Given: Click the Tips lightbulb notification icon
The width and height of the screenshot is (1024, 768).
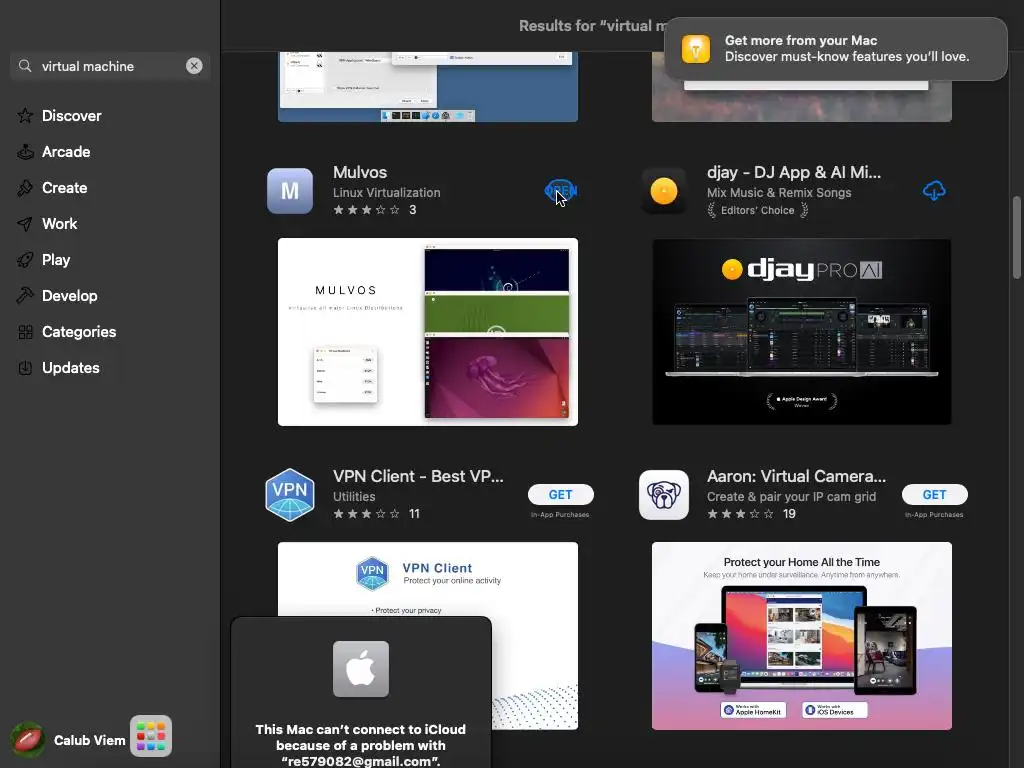Looking at the screenshot, I should (x=696, y=49).
